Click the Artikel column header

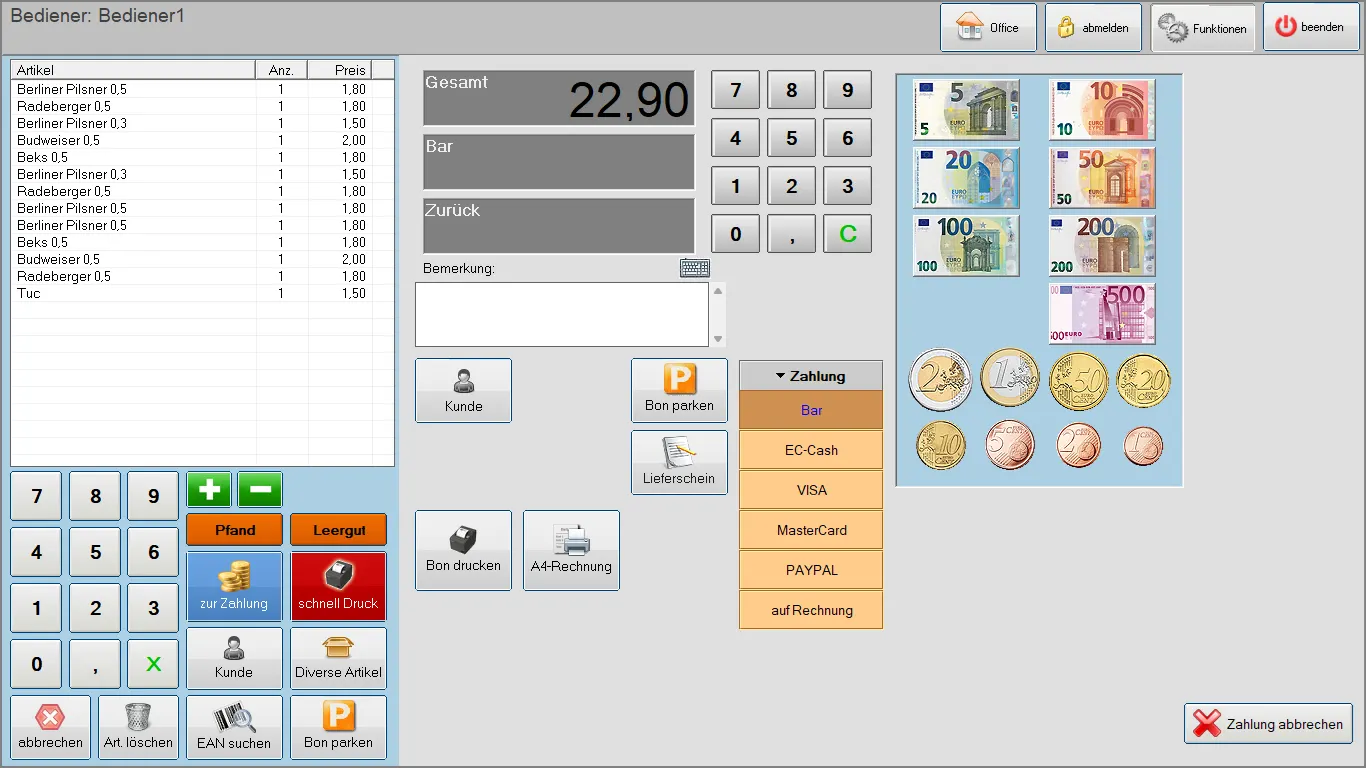pos(133,70)
